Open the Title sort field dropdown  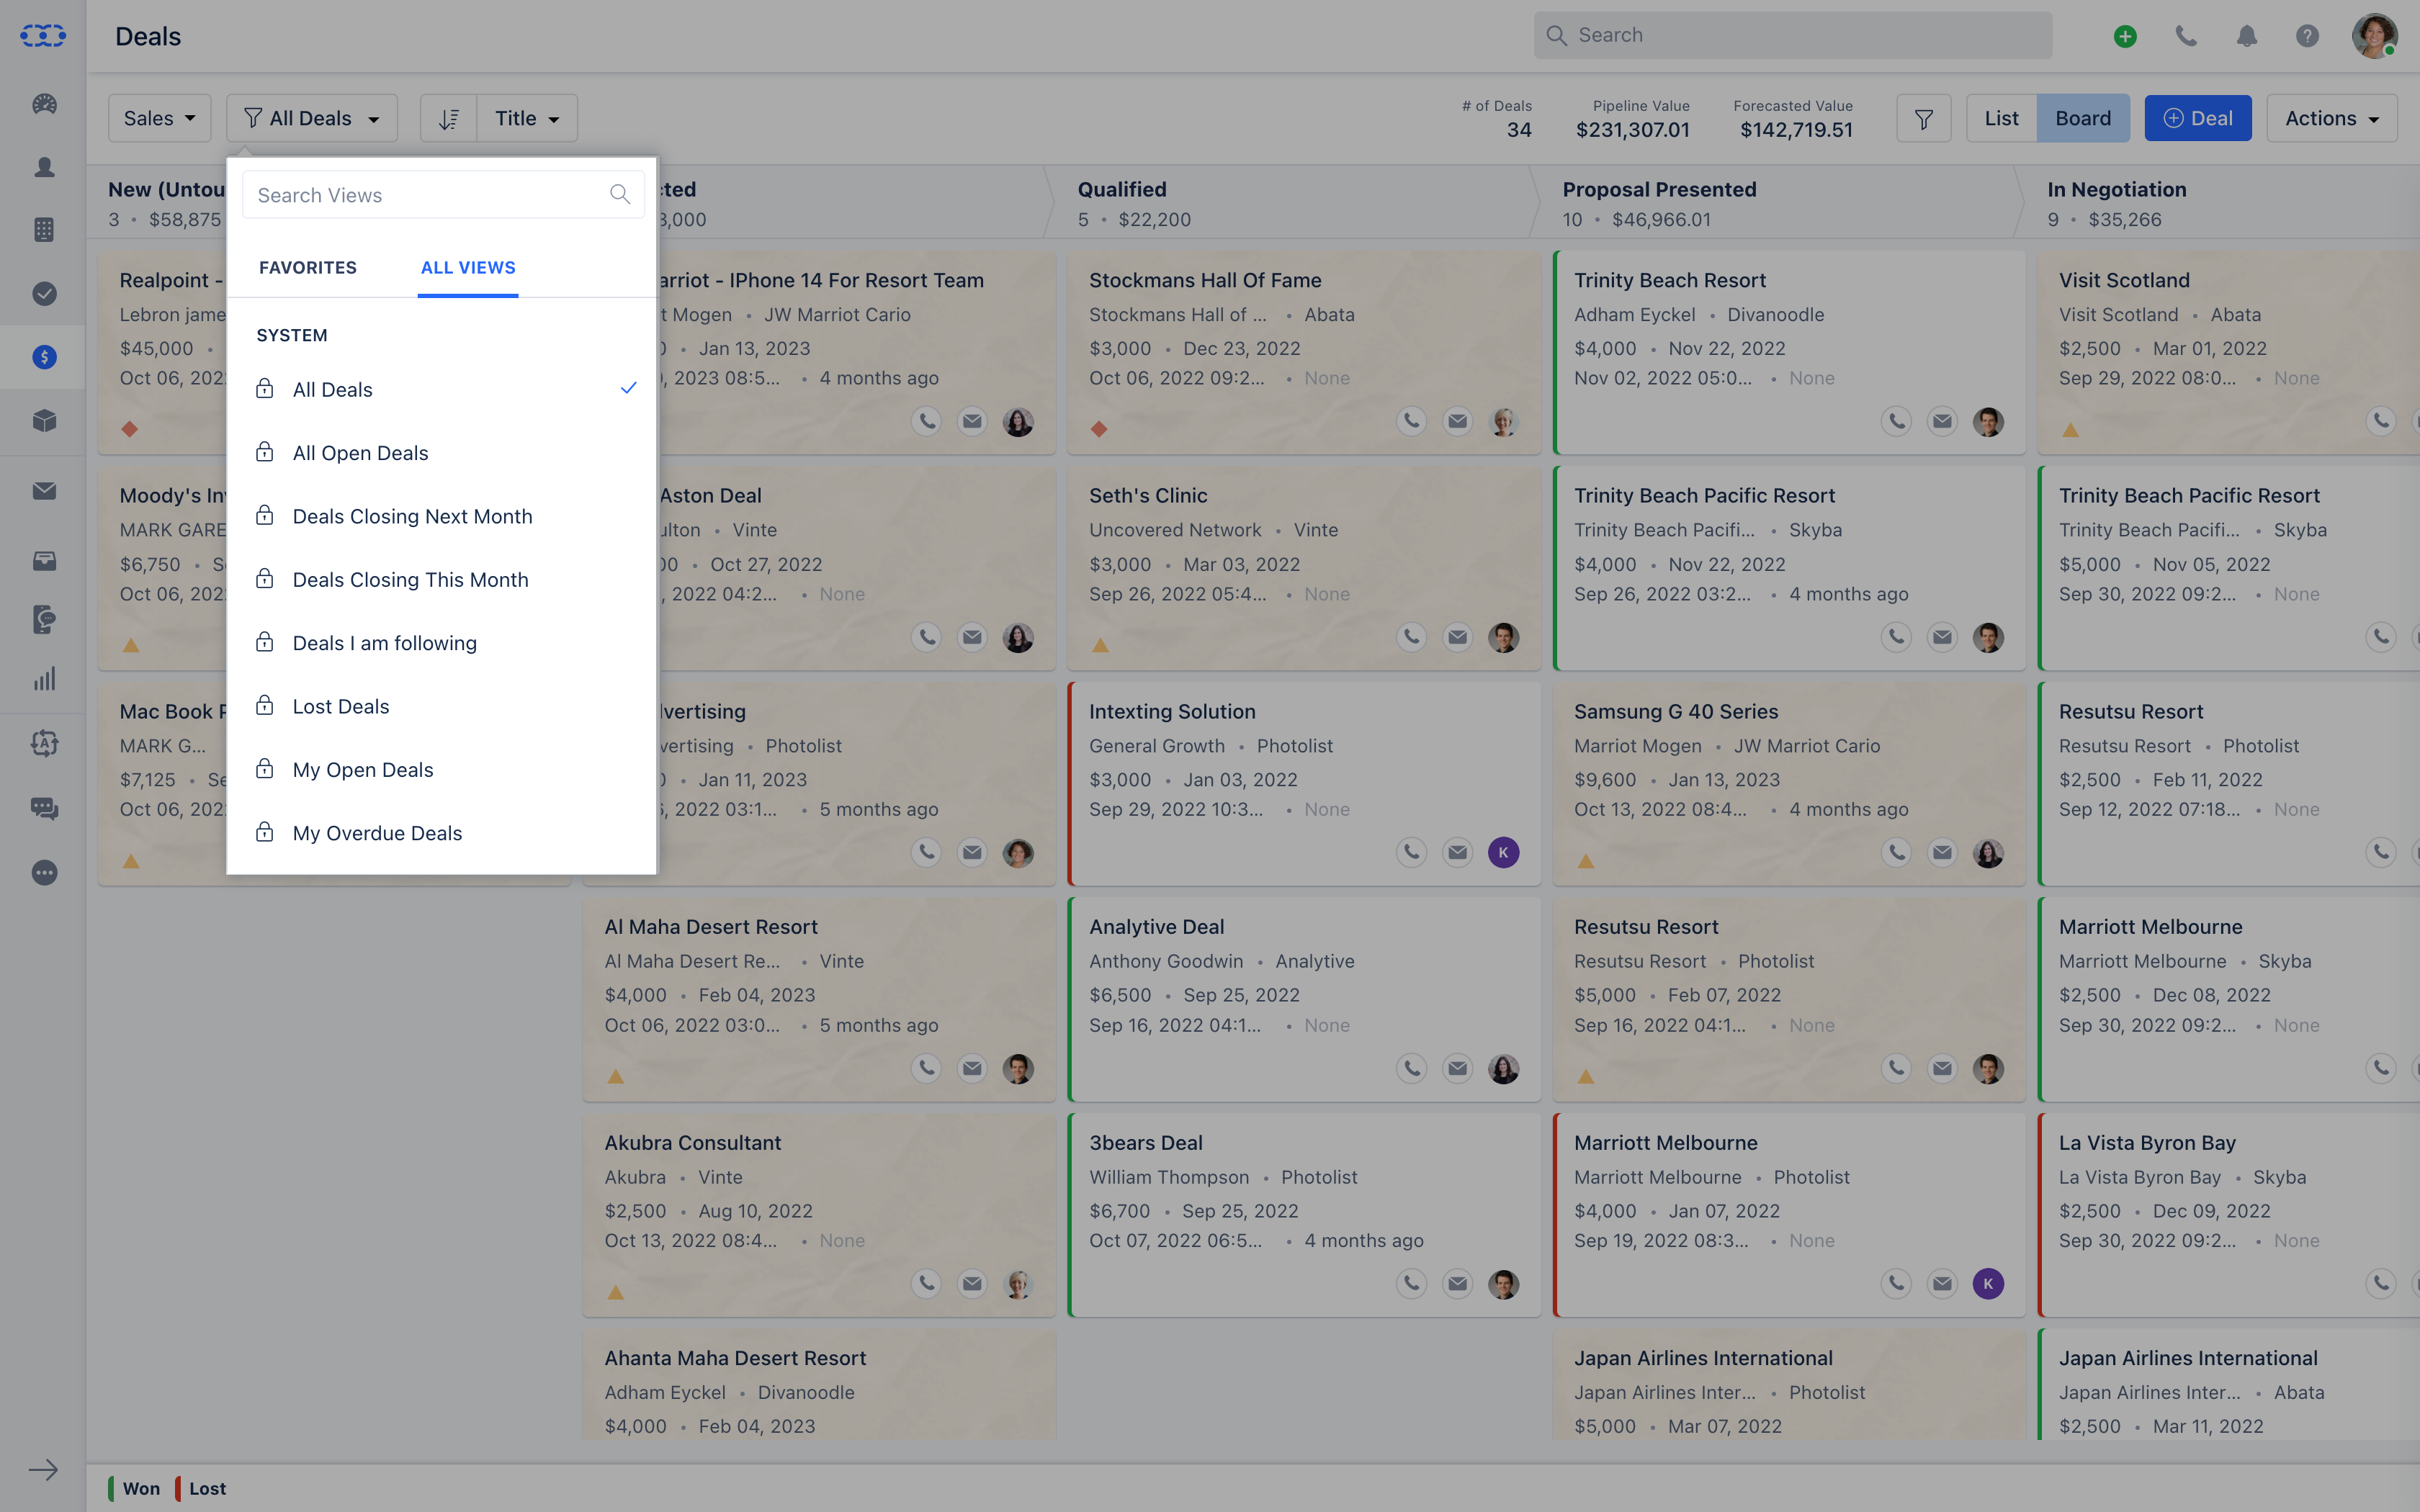point(527,118)
